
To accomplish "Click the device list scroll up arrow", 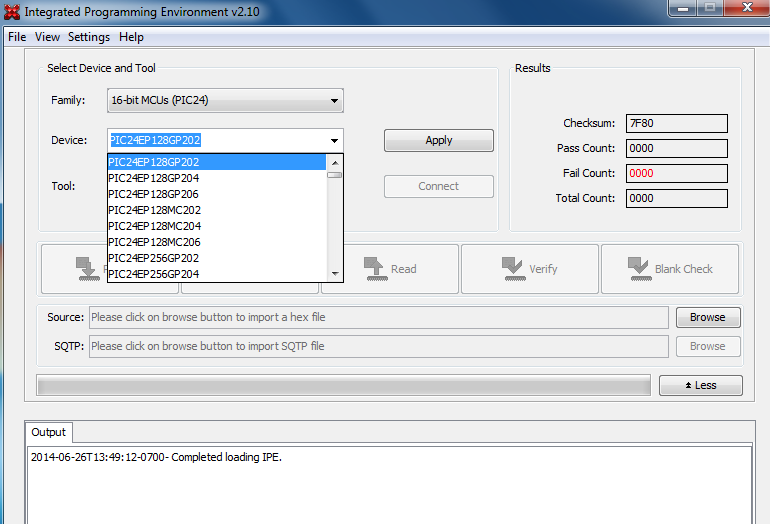I will (x=335, y=163).
